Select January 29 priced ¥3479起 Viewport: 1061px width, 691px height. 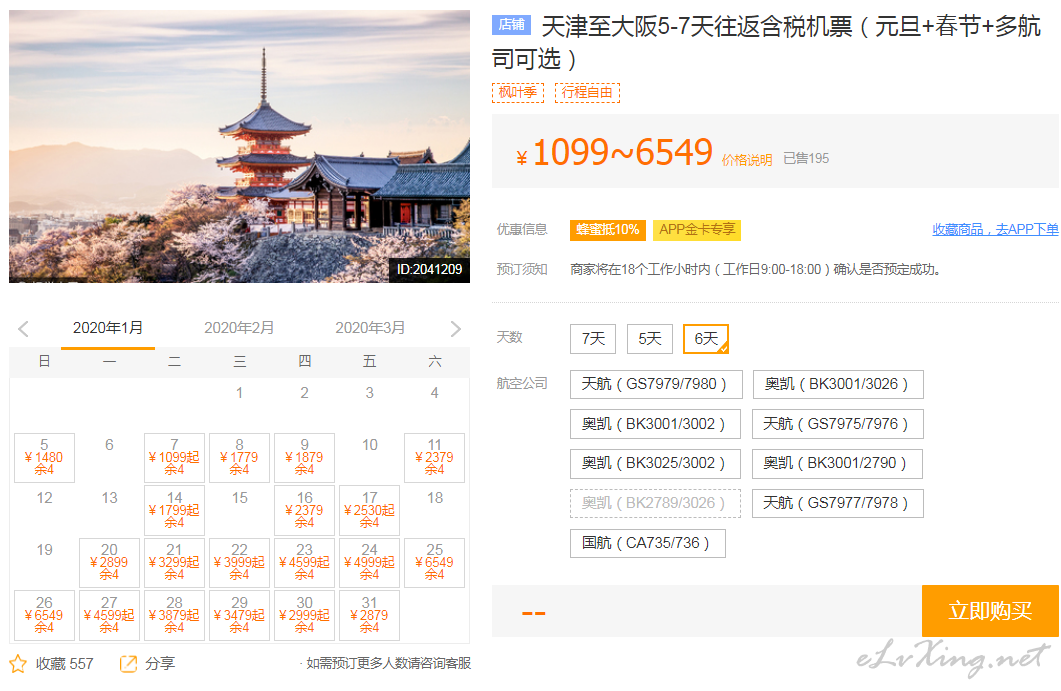click(240, 615)
